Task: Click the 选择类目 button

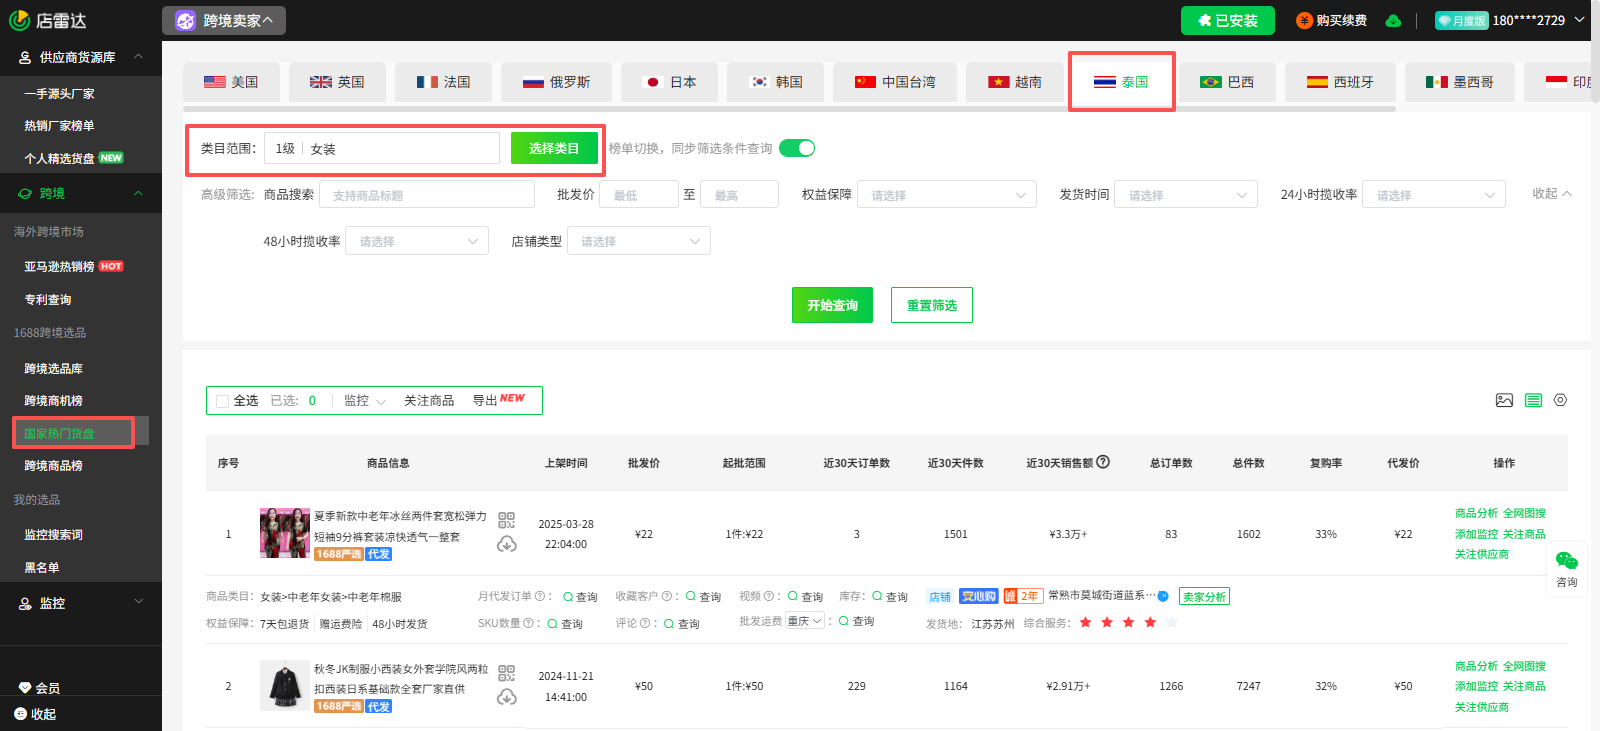Action: (554, 148)
